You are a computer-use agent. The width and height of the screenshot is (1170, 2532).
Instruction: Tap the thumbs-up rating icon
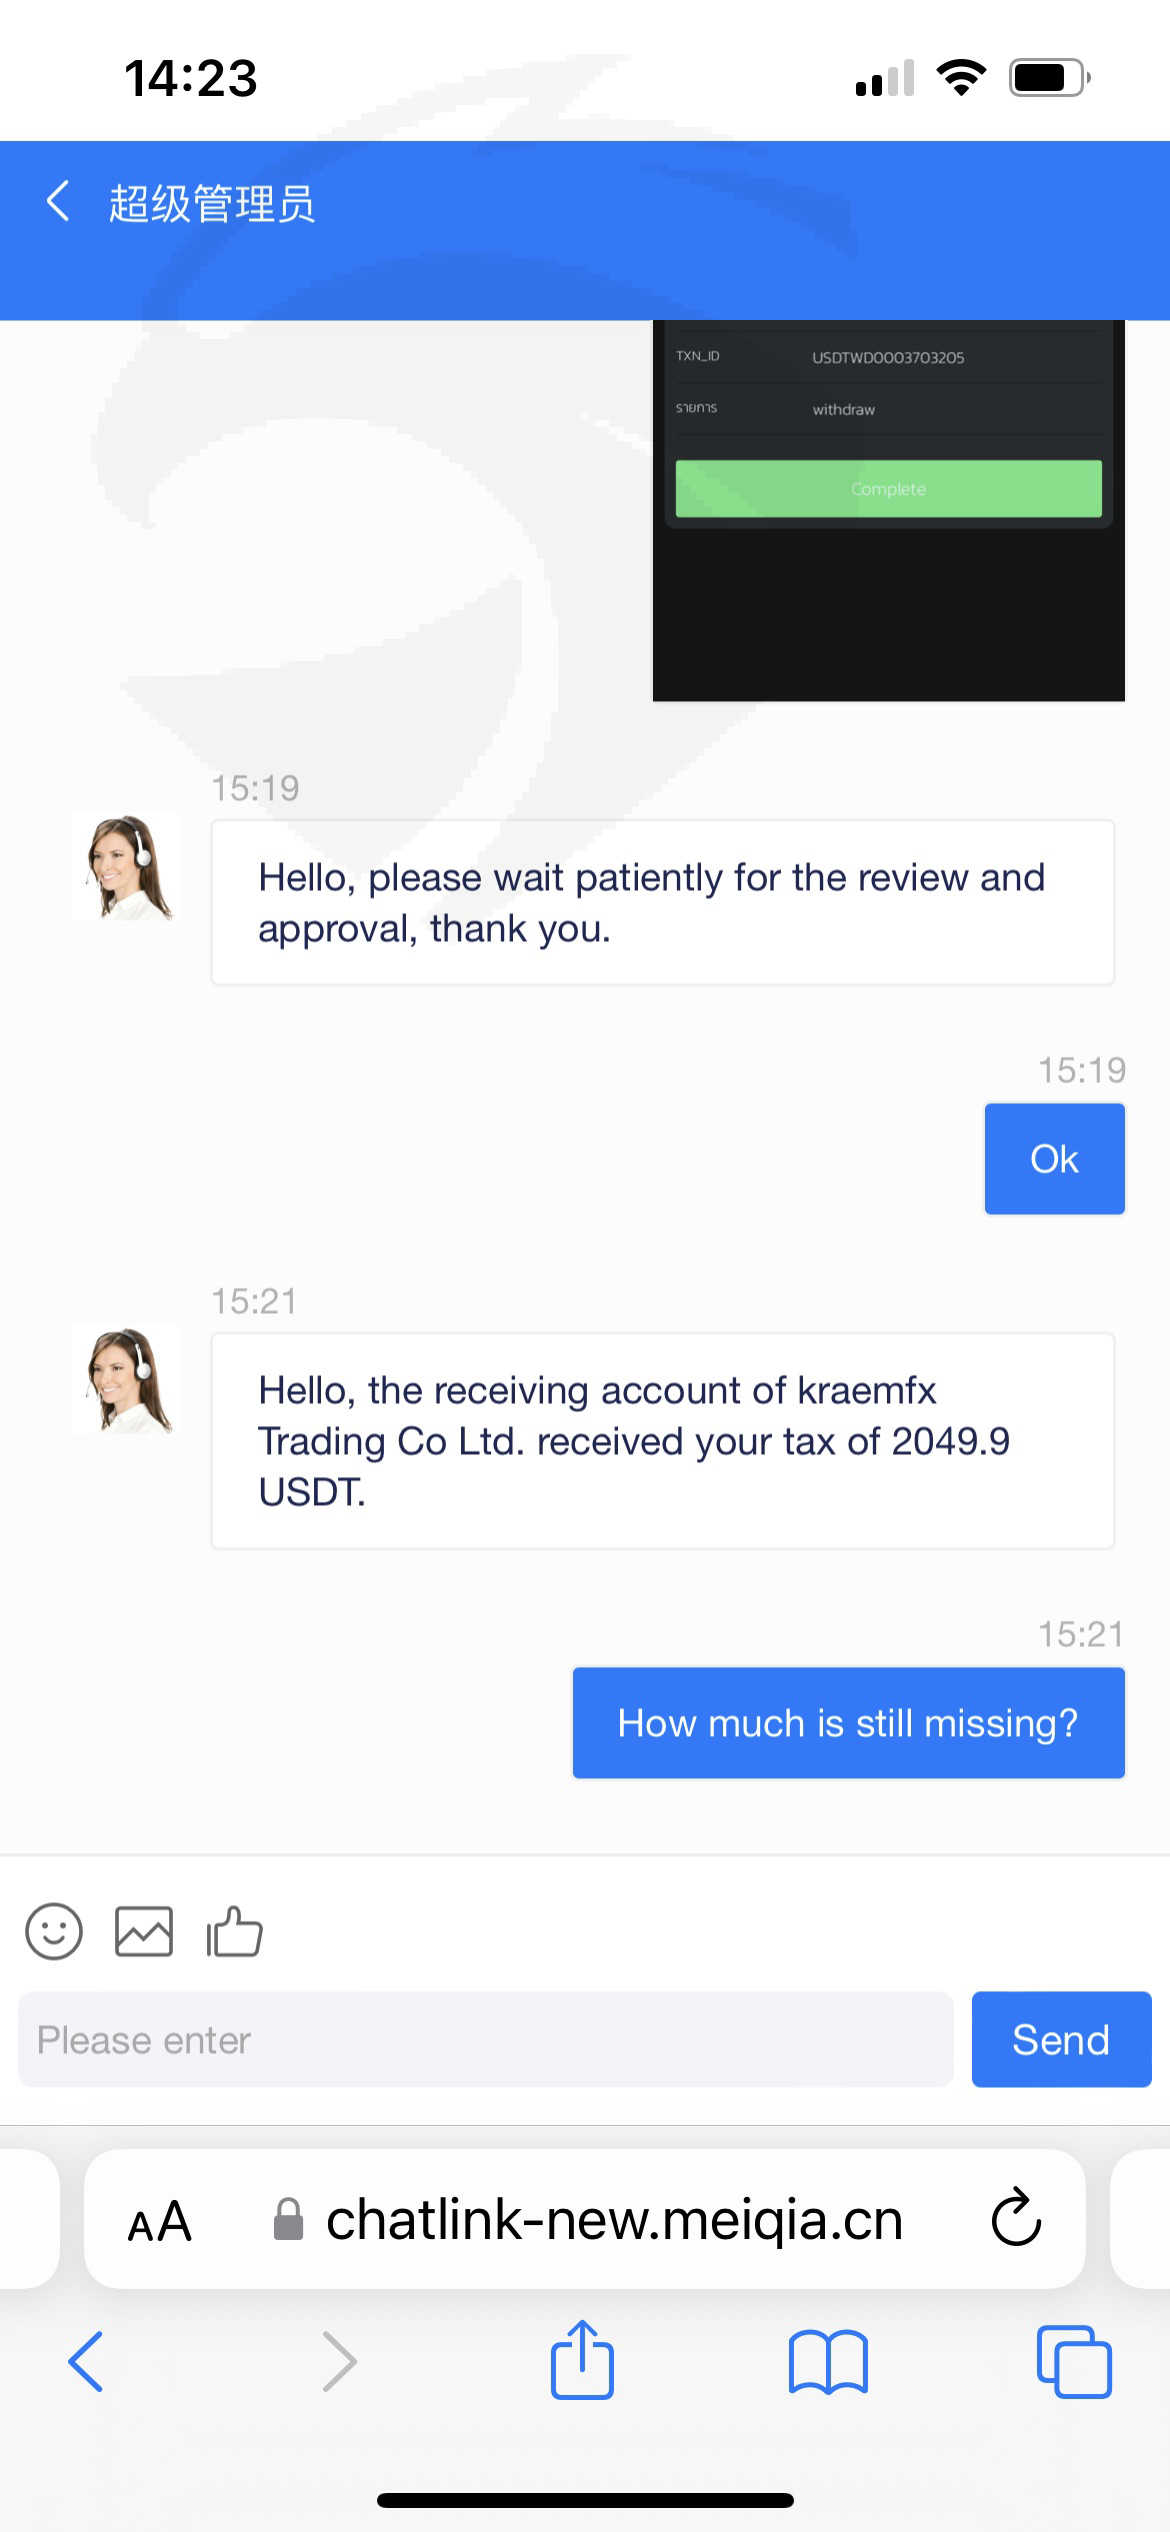234,1930
